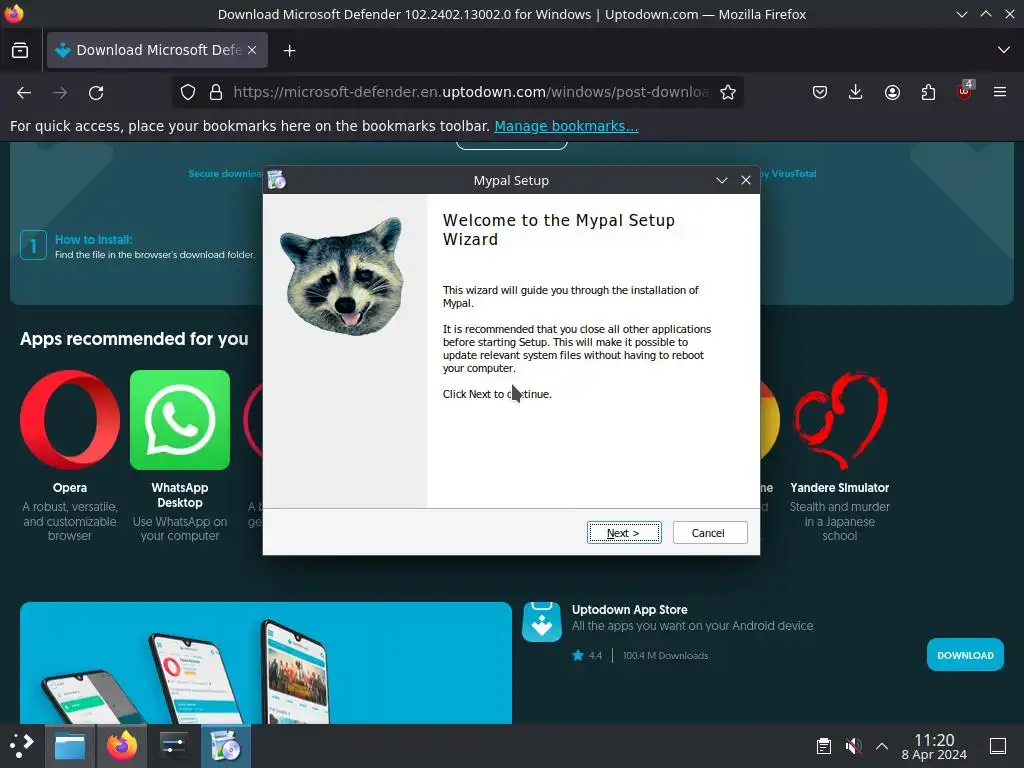Image resolution: width=1024 pixels, height=768 pixels.
Task: Show site security padlock info
Action: [216, 93]
